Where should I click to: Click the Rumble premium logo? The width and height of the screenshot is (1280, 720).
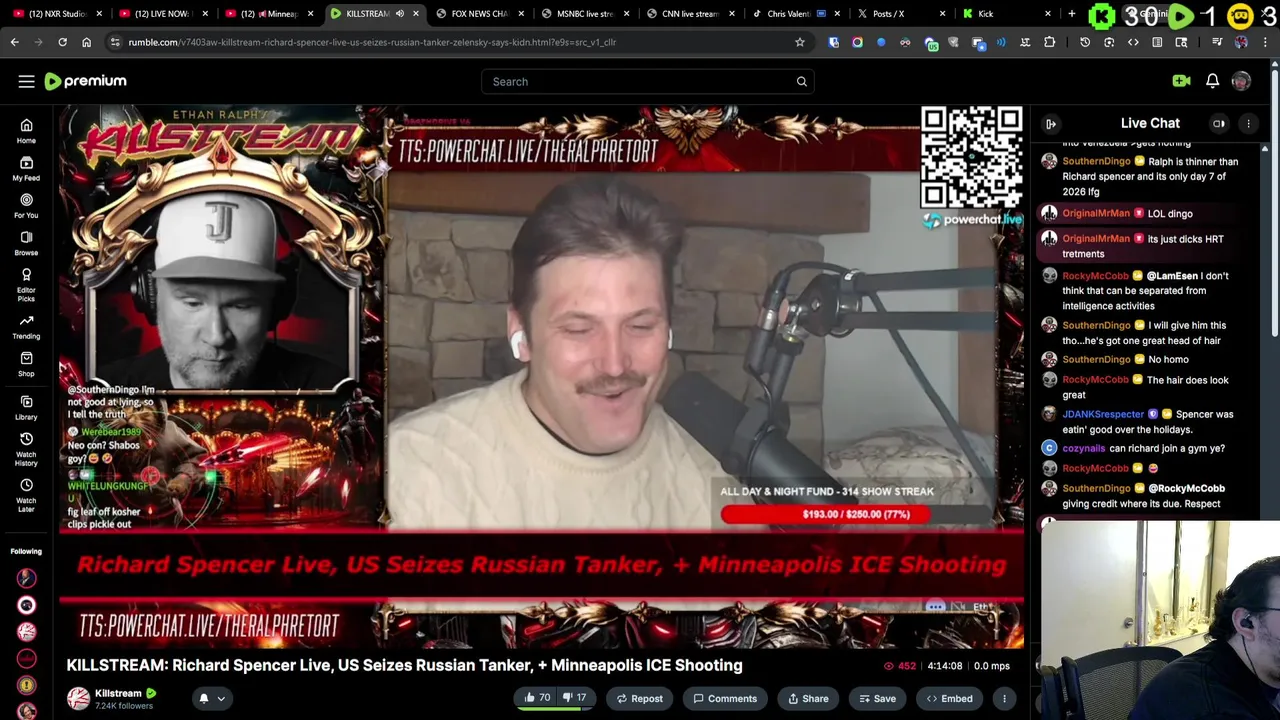tap(86, 81)
